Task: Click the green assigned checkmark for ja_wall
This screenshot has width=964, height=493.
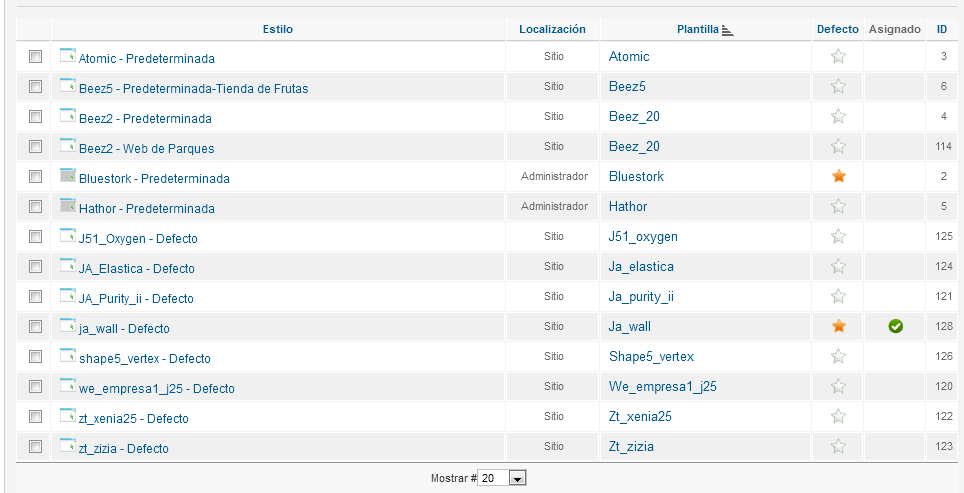Action: (x=895, y=326)
